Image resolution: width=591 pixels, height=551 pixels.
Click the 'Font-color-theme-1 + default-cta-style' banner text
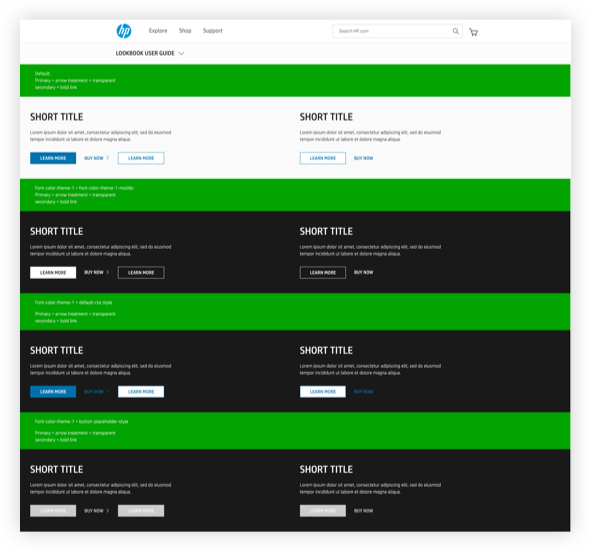coord(73,303)
